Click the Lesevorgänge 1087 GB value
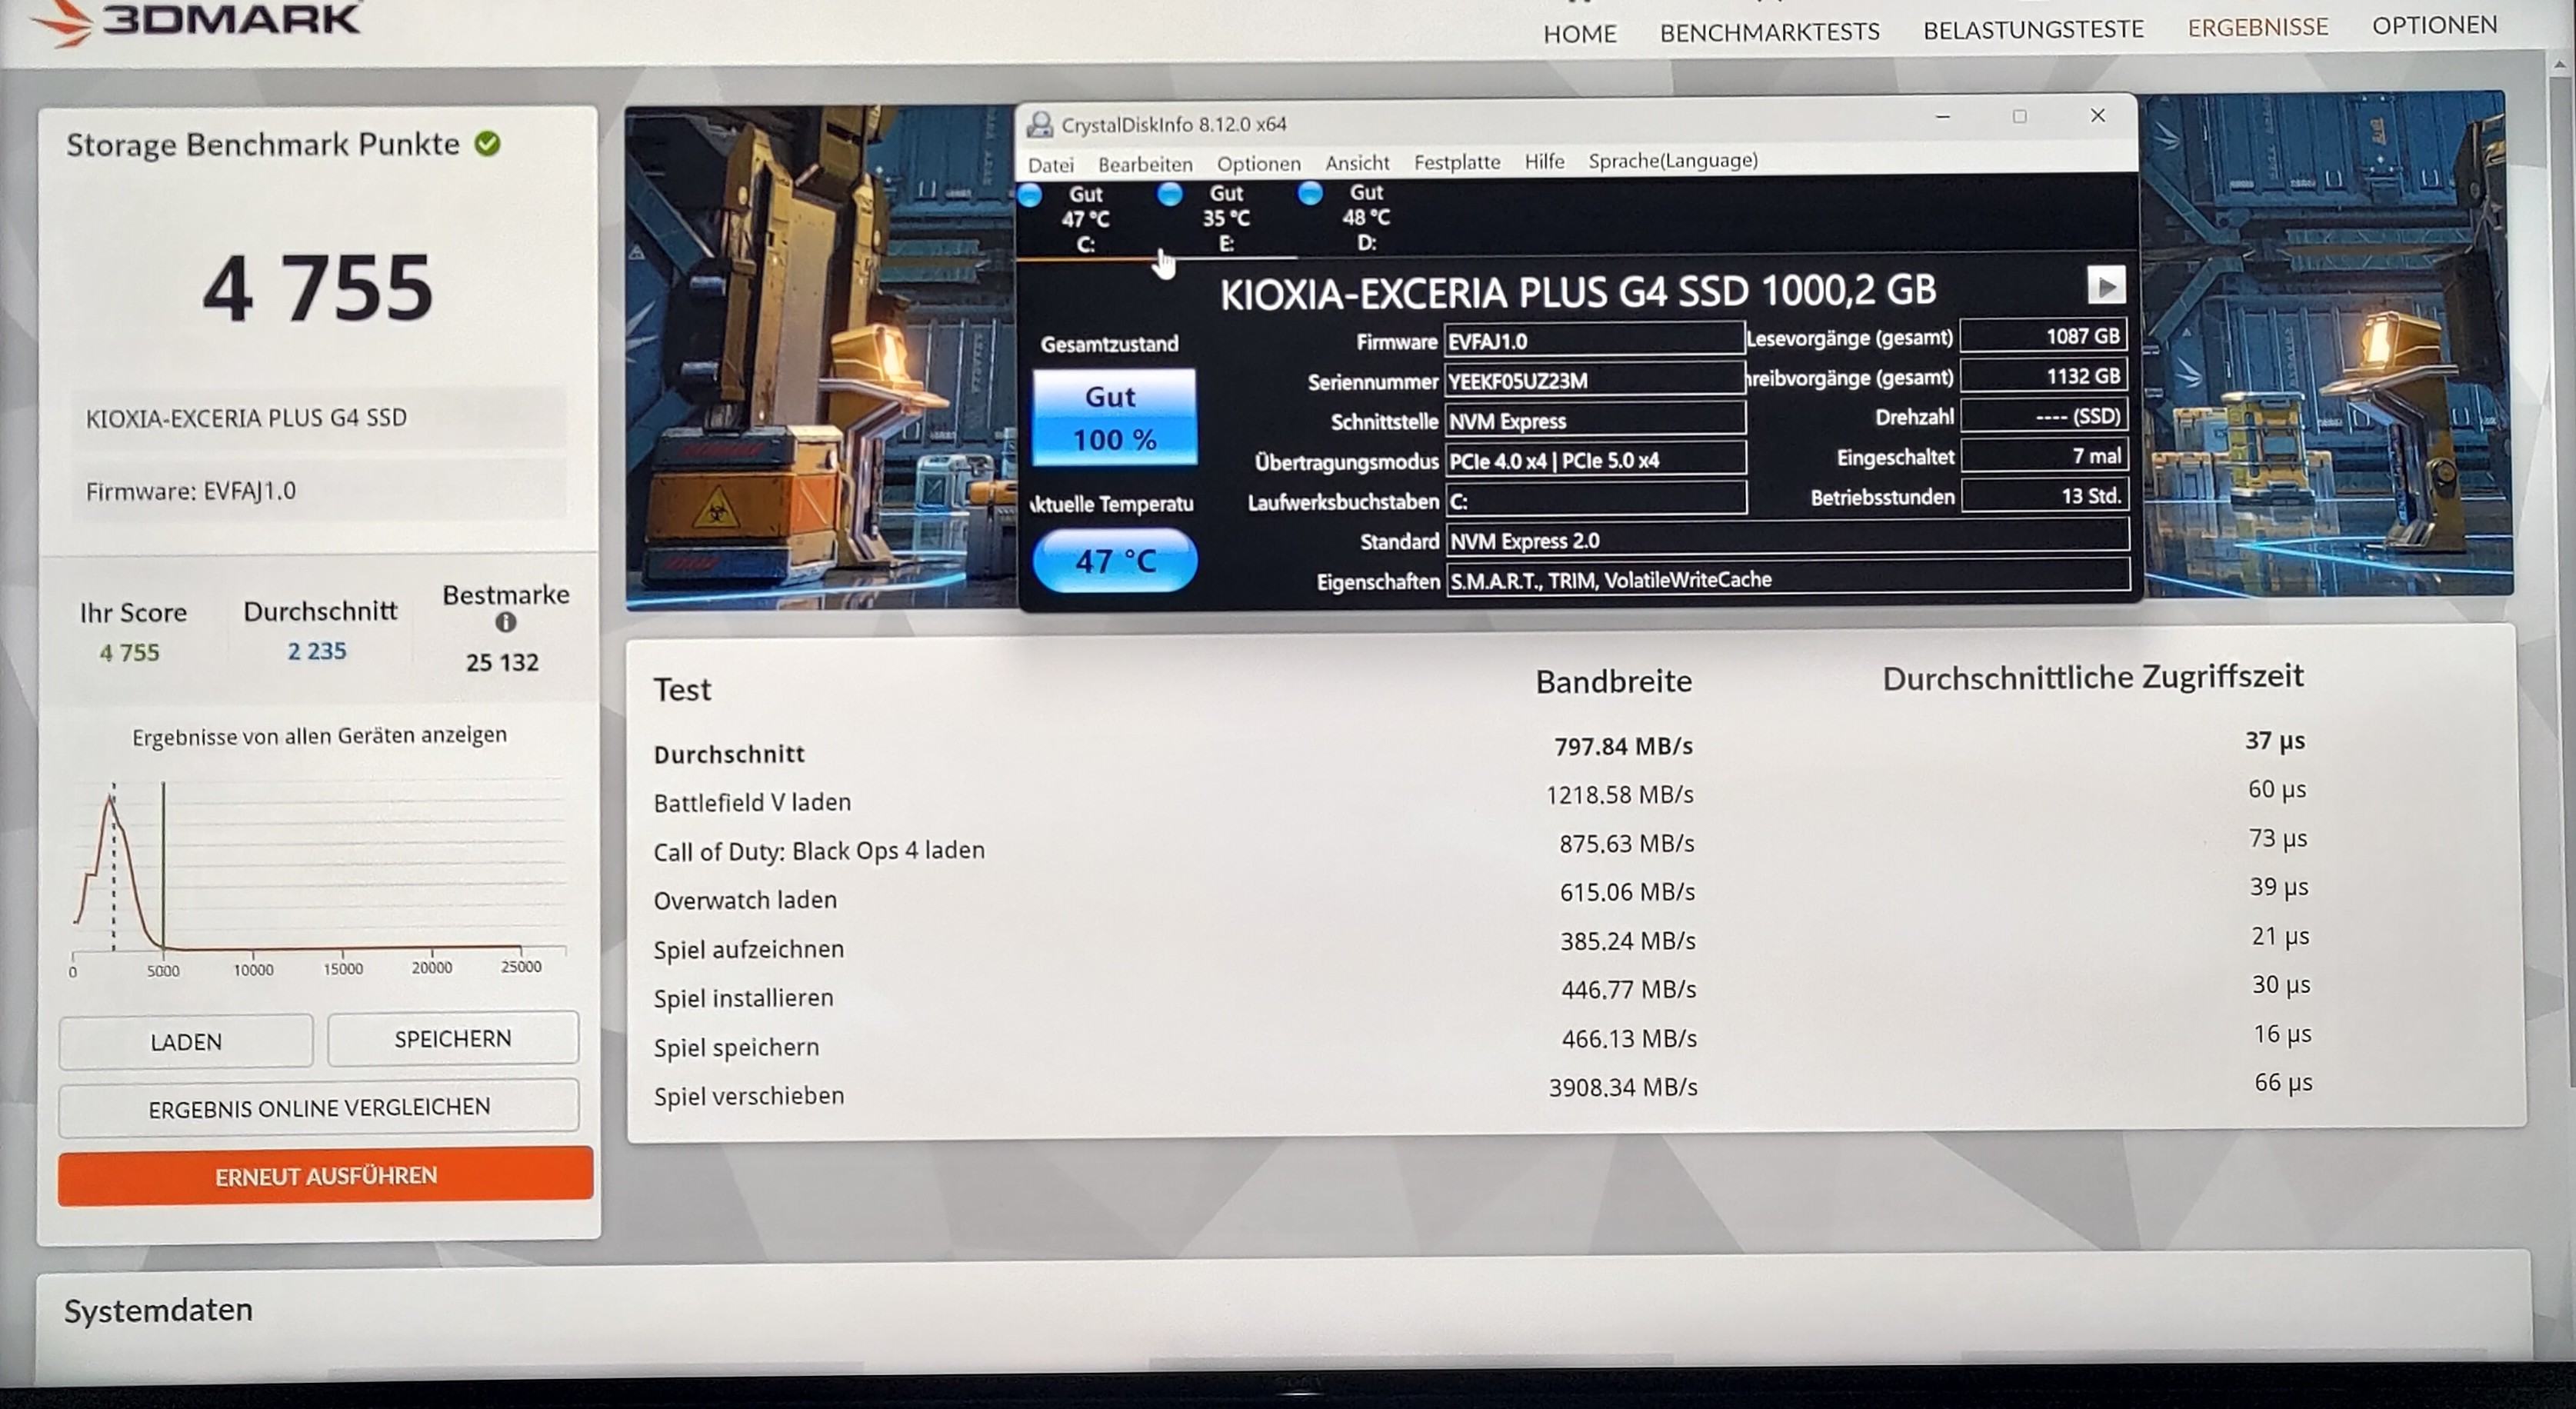 tap(2043, 336)
